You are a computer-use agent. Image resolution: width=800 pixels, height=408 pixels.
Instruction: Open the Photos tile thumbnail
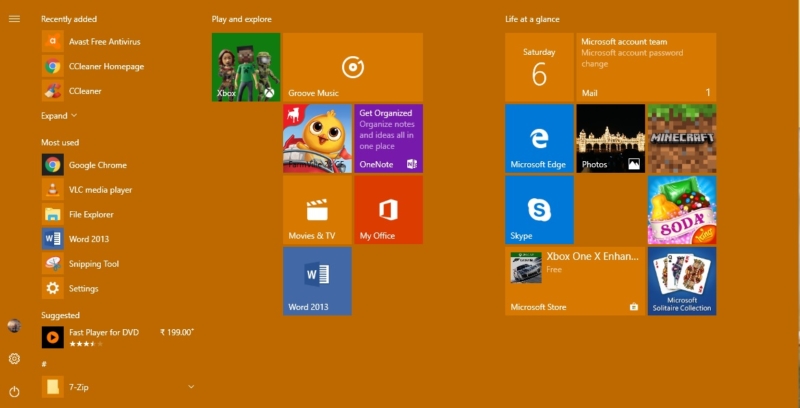610,138
